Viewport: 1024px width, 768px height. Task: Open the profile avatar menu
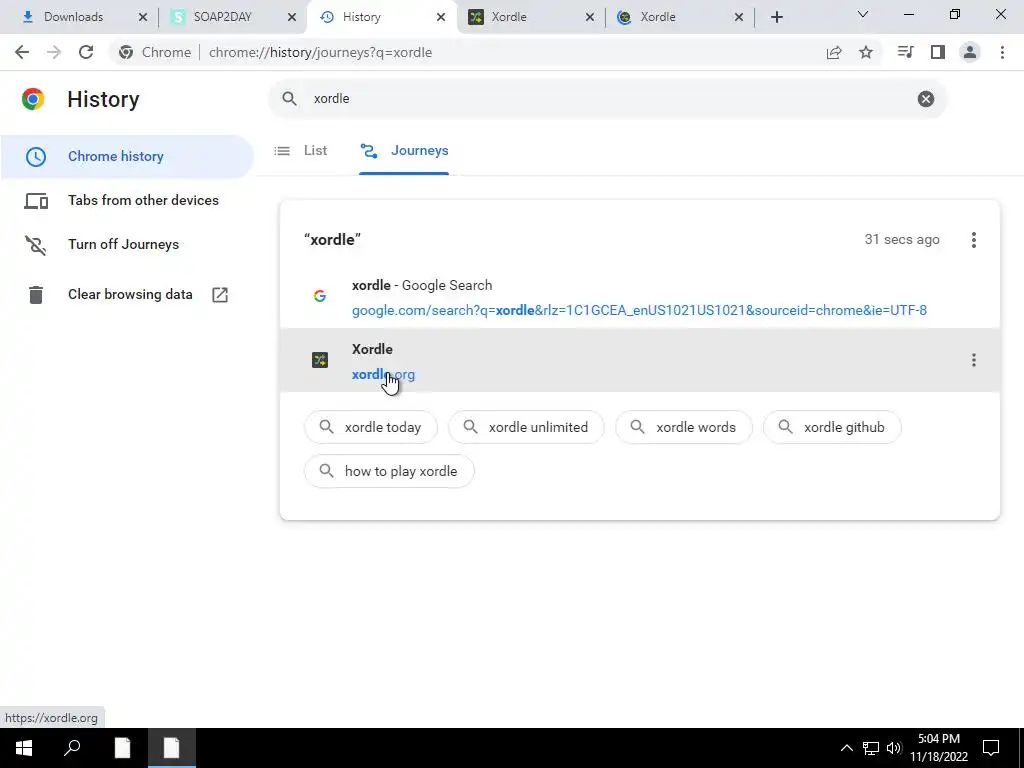tap(970, 52)
